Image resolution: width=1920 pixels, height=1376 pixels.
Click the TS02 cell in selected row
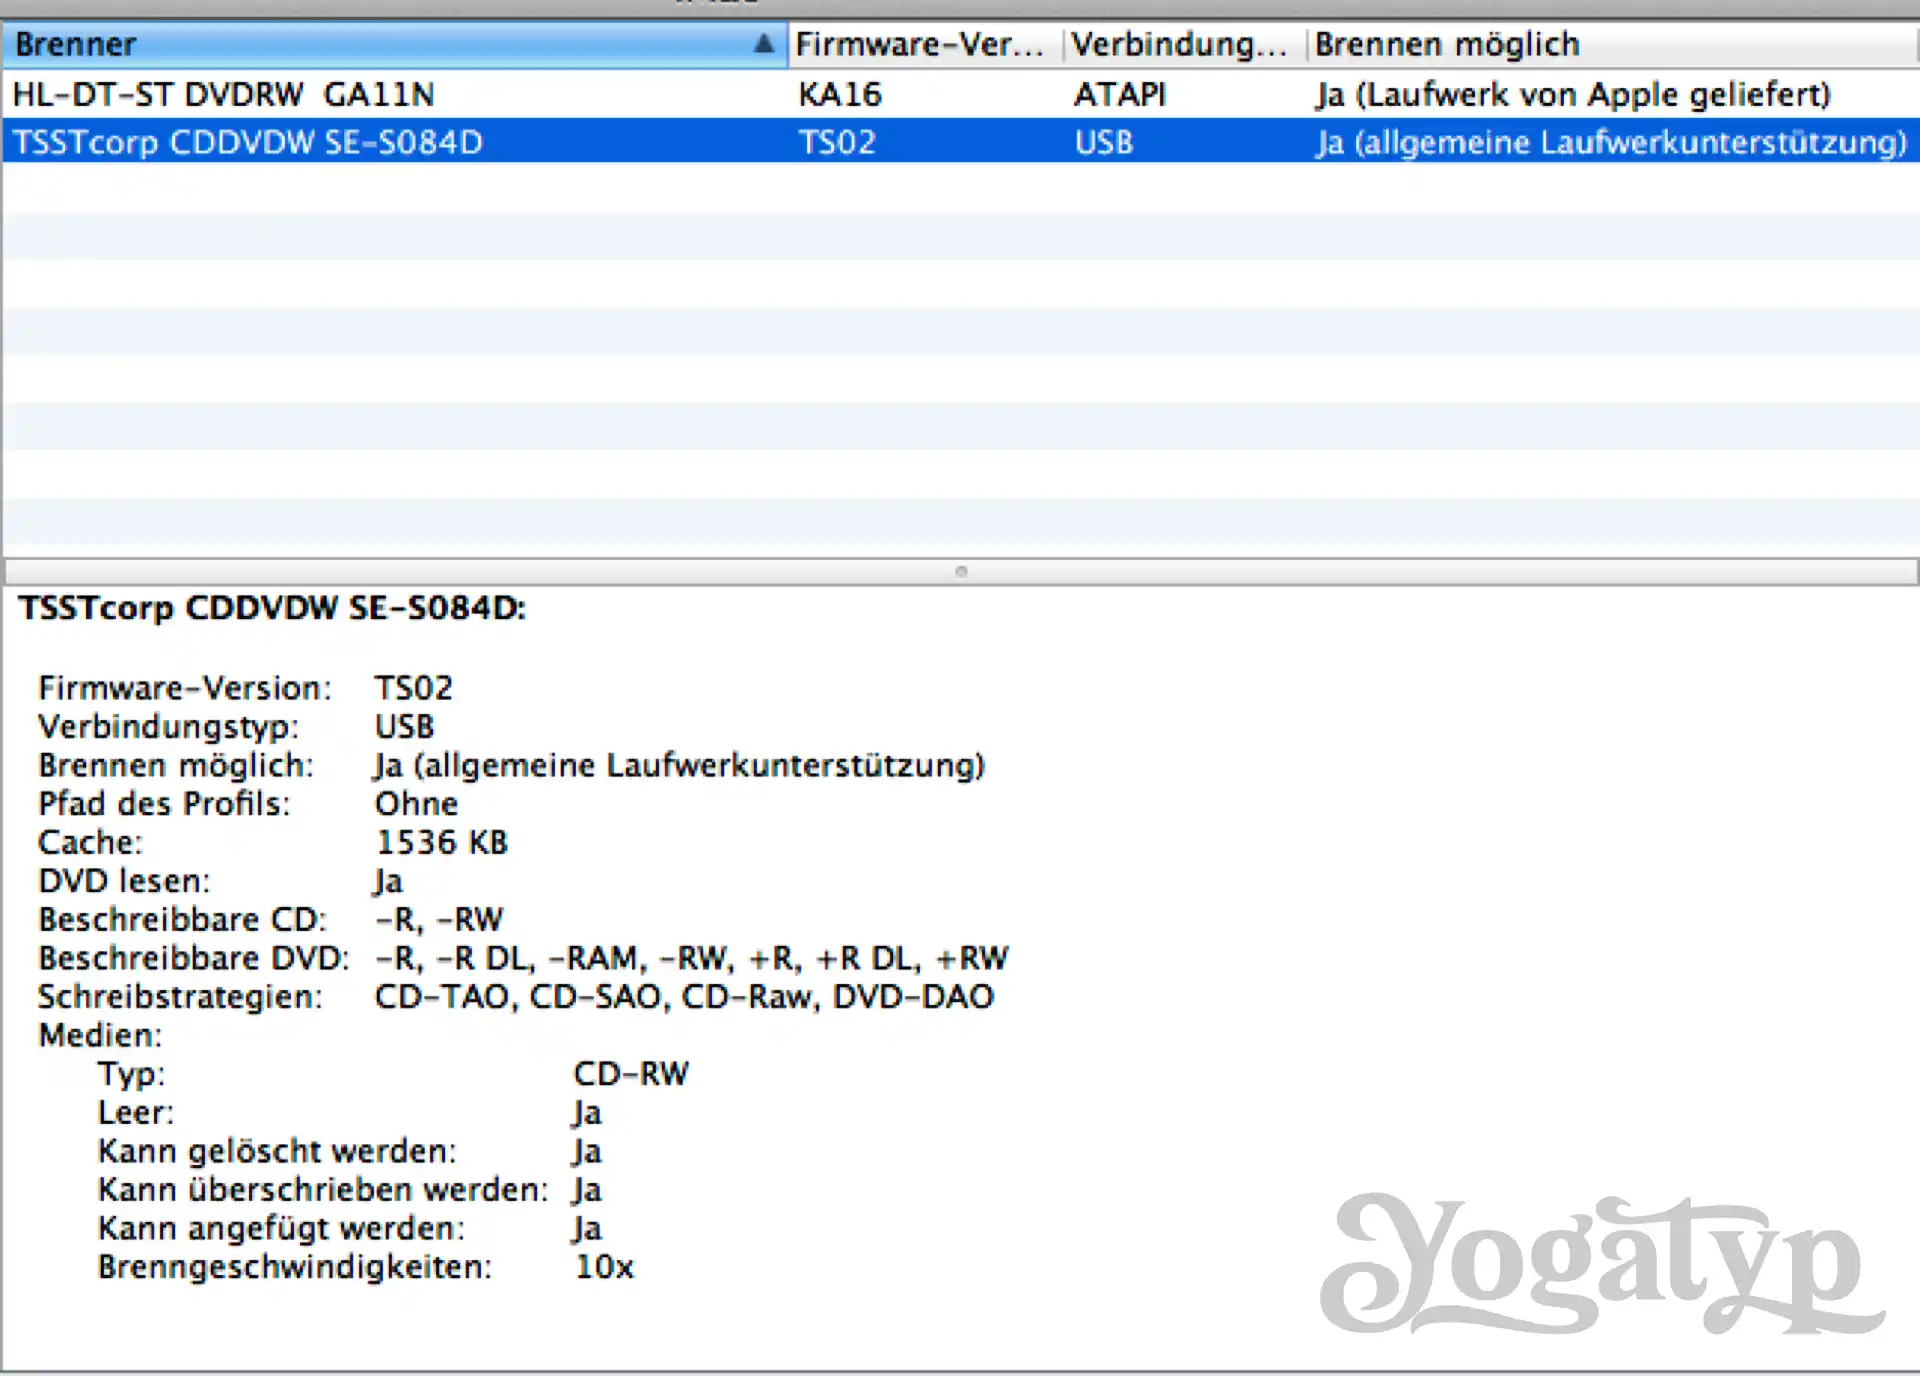coord(837,142)
